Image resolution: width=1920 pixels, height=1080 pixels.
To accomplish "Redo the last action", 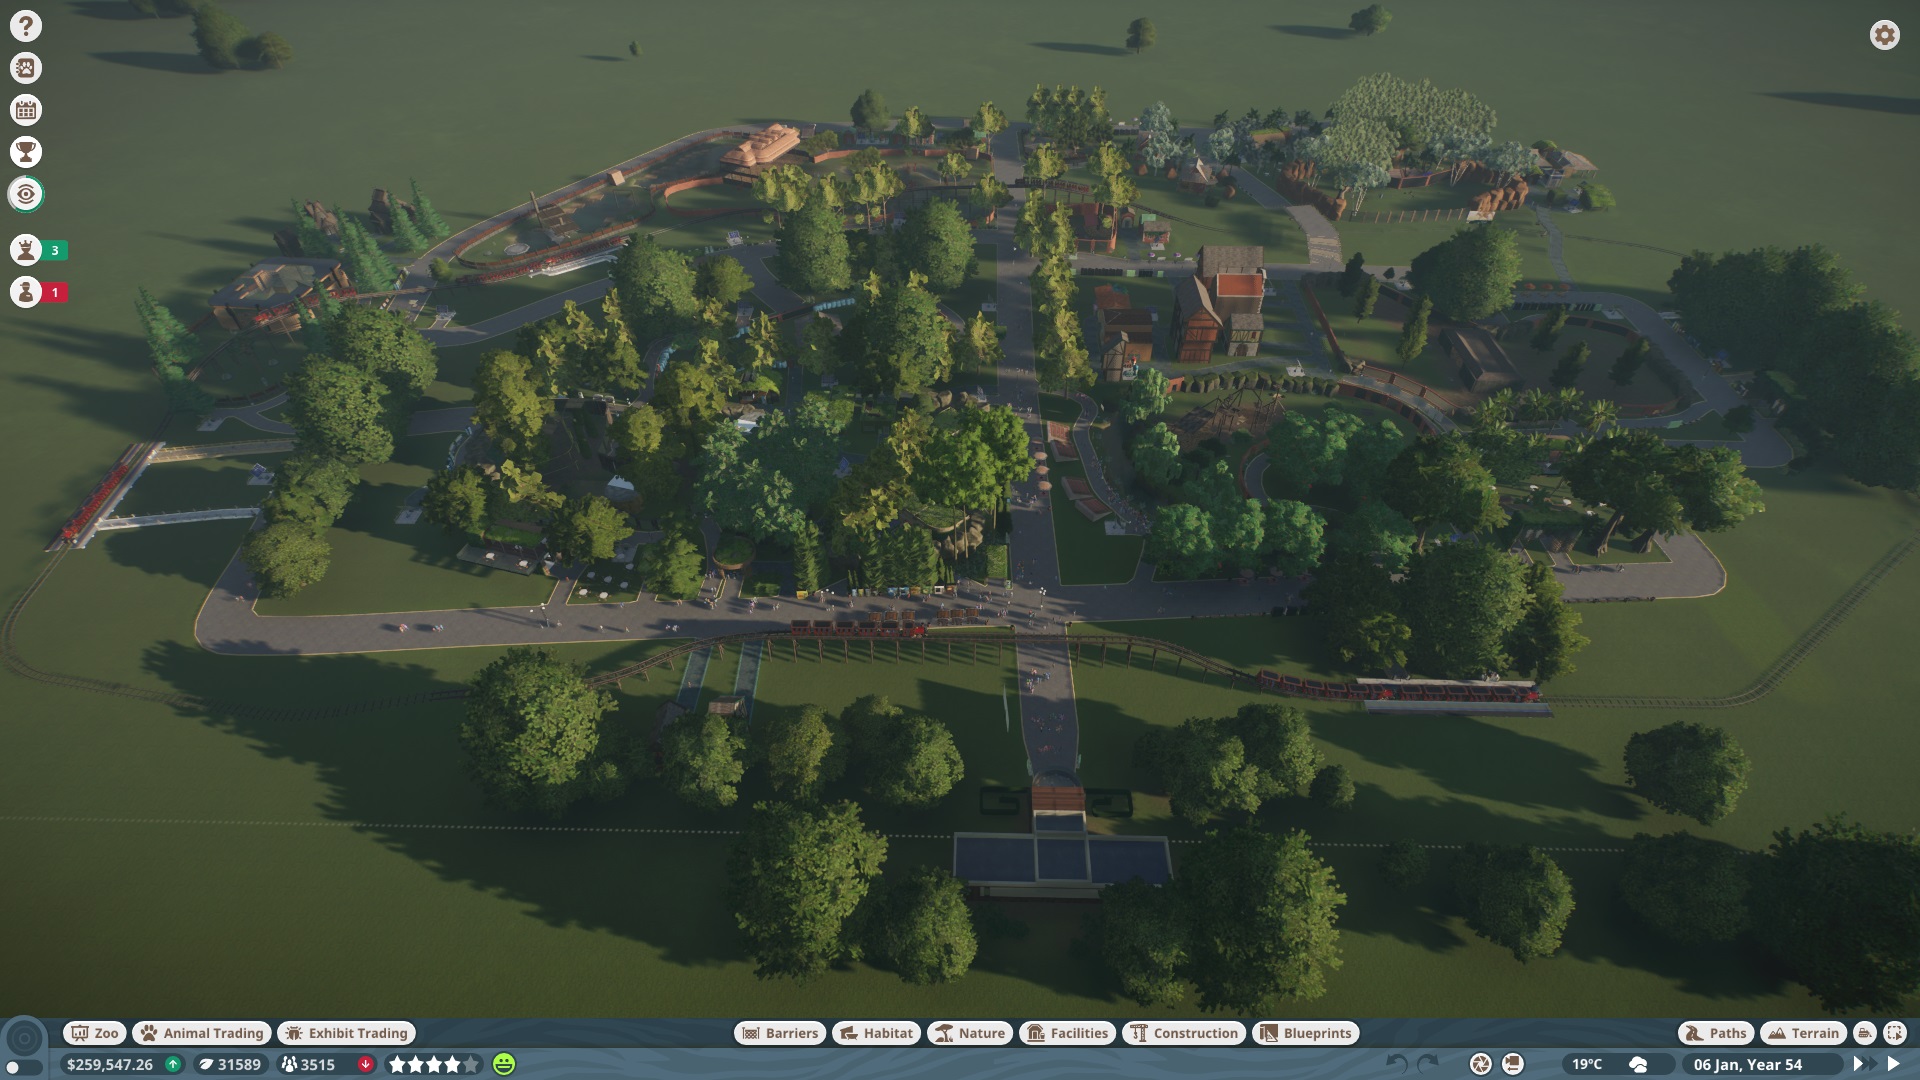I will (1428, 1064).
